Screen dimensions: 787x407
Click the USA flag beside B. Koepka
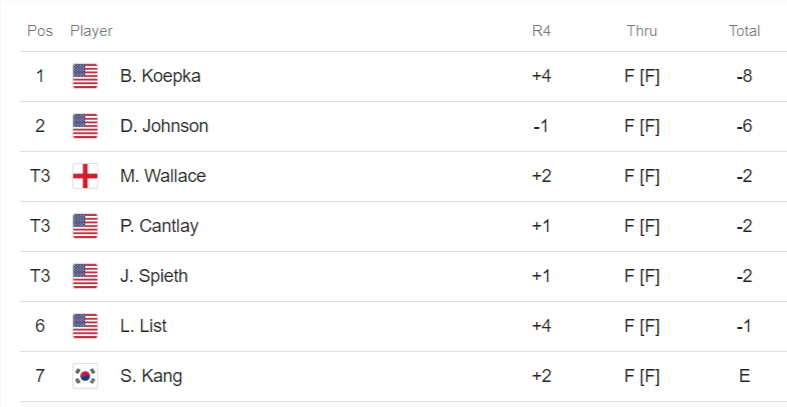pos(85,76)
